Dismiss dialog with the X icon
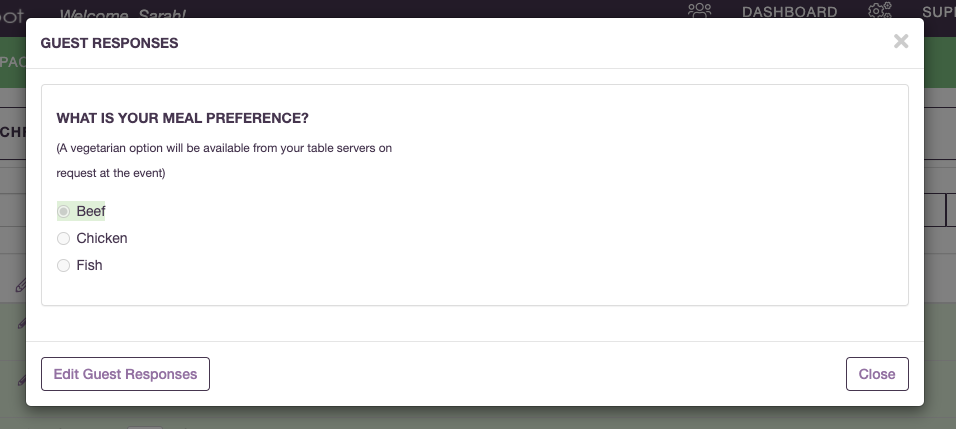The image size is (956, 429). [901, 41]
